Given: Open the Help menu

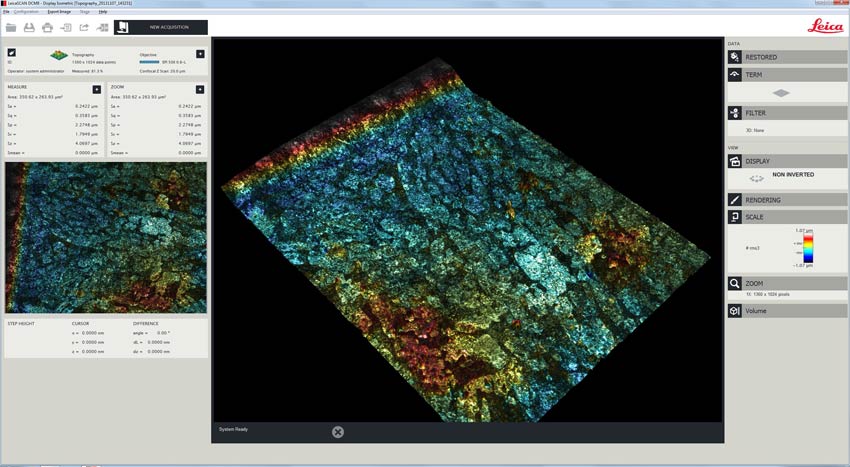Looking at the screenshot, I should click(x=103, y=11).
